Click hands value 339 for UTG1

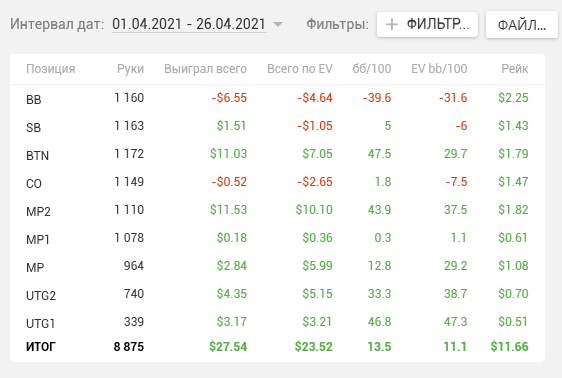[134, 321]
